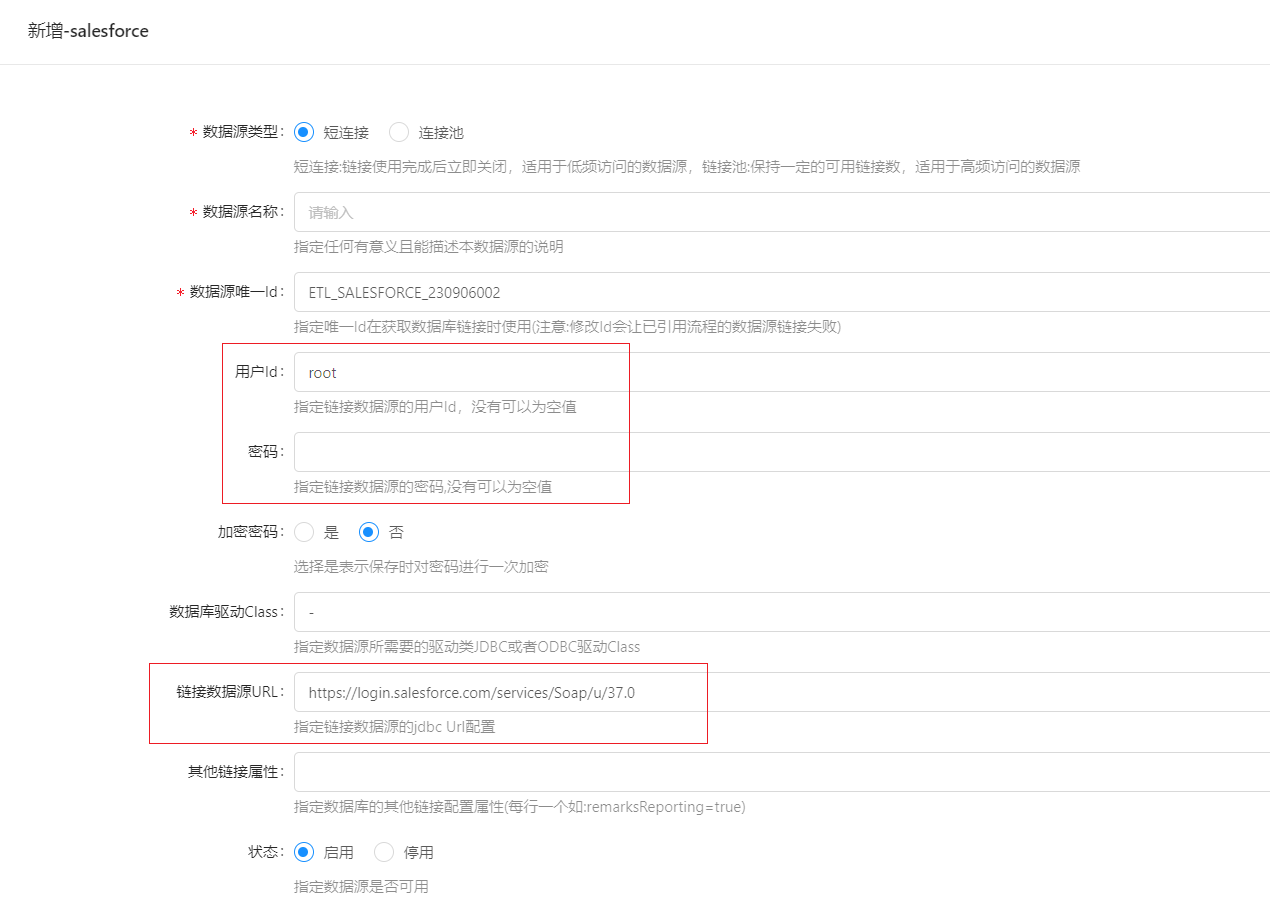Choose the 连接池 data source type
1270x912 pixels.
pyautogui.click(x=399, y=132)
